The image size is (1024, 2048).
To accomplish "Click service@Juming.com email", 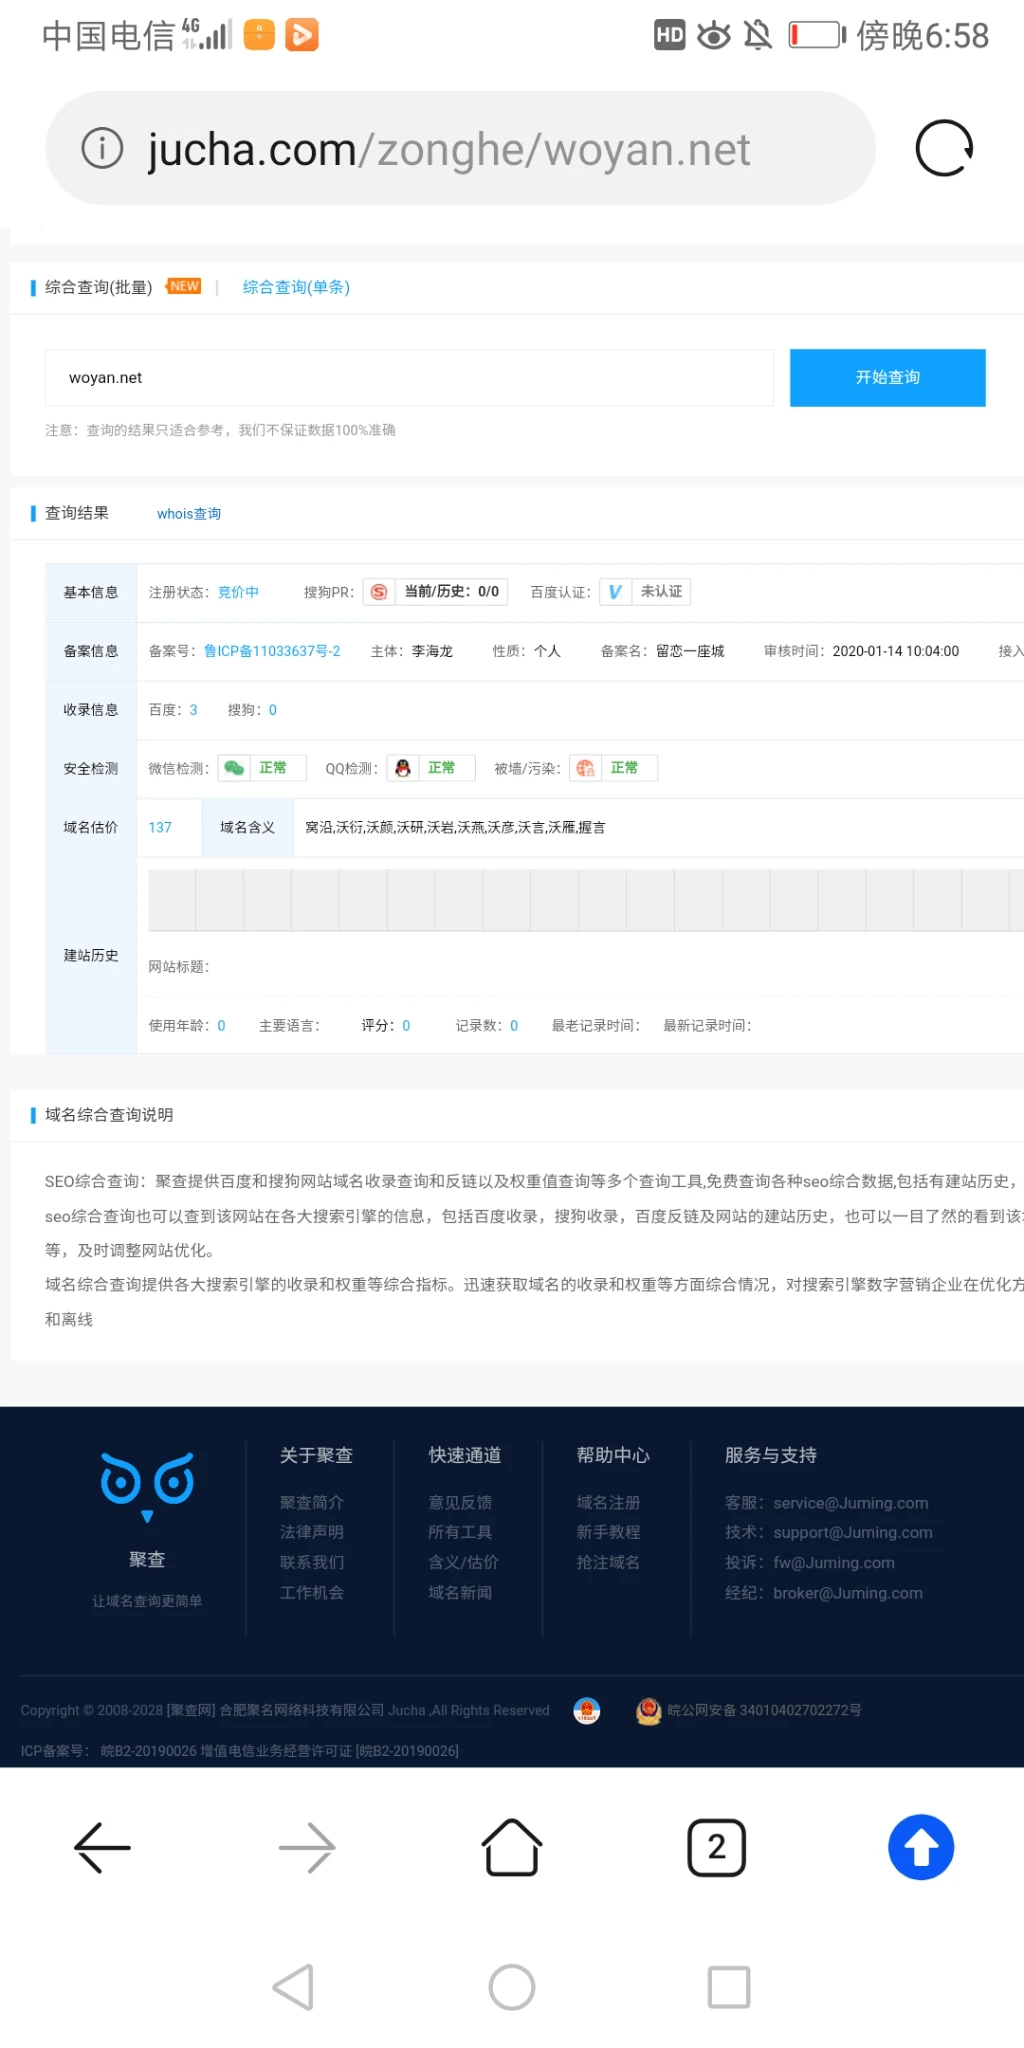I will (851, 1503).
